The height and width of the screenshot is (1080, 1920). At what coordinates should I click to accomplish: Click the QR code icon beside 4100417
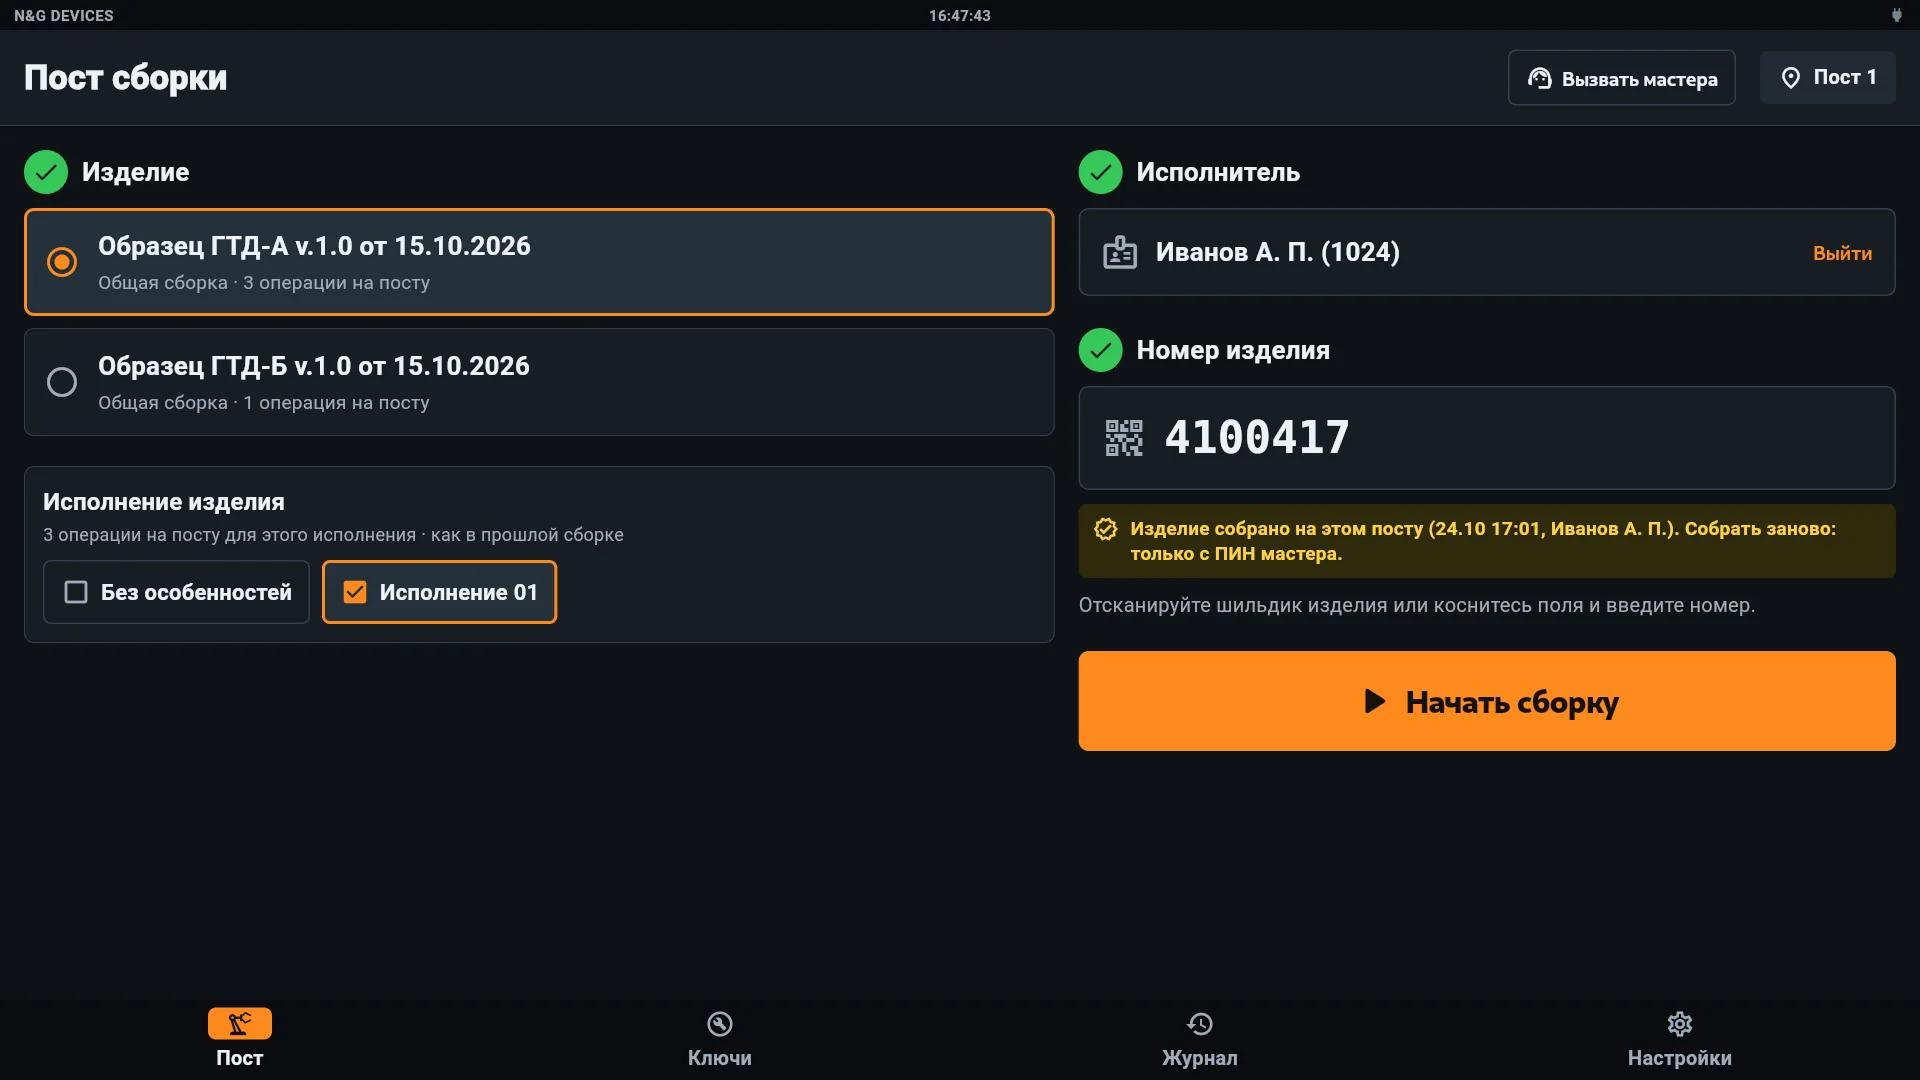click(x=1124, y=438)
